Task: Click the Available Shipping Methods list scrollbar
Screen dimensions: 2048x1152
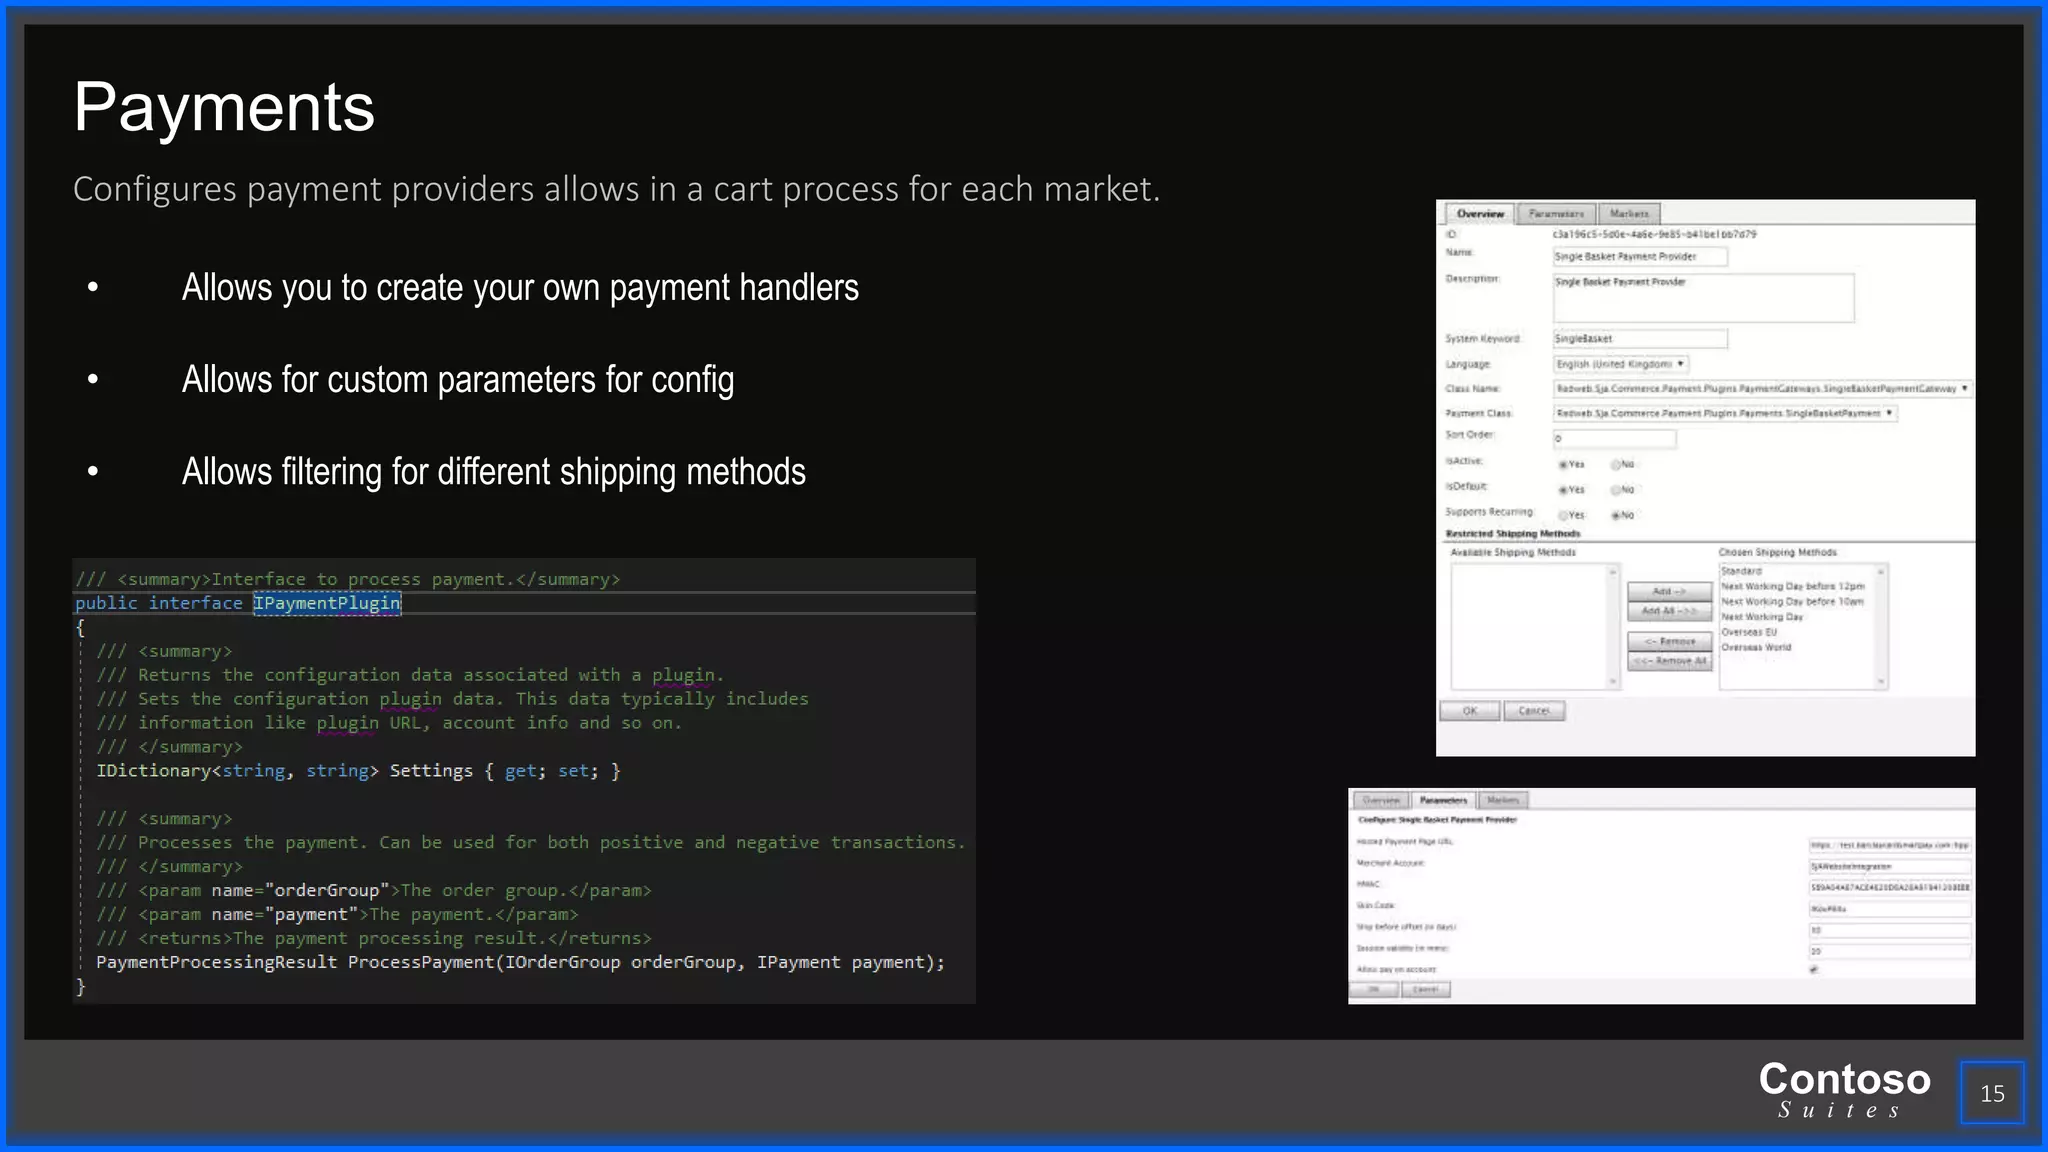Action: tap(1612, 626)
